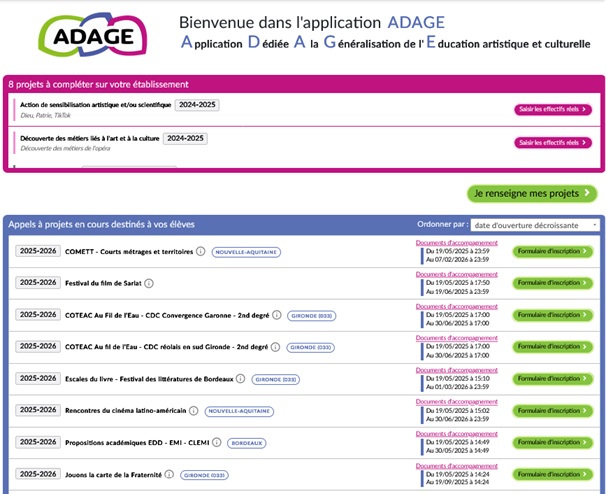606x494 pixels.
Task: Select 'COTEAC Au Fil de l'Eau - CDC Convergence Garonne' title
Action: [167, 315]
